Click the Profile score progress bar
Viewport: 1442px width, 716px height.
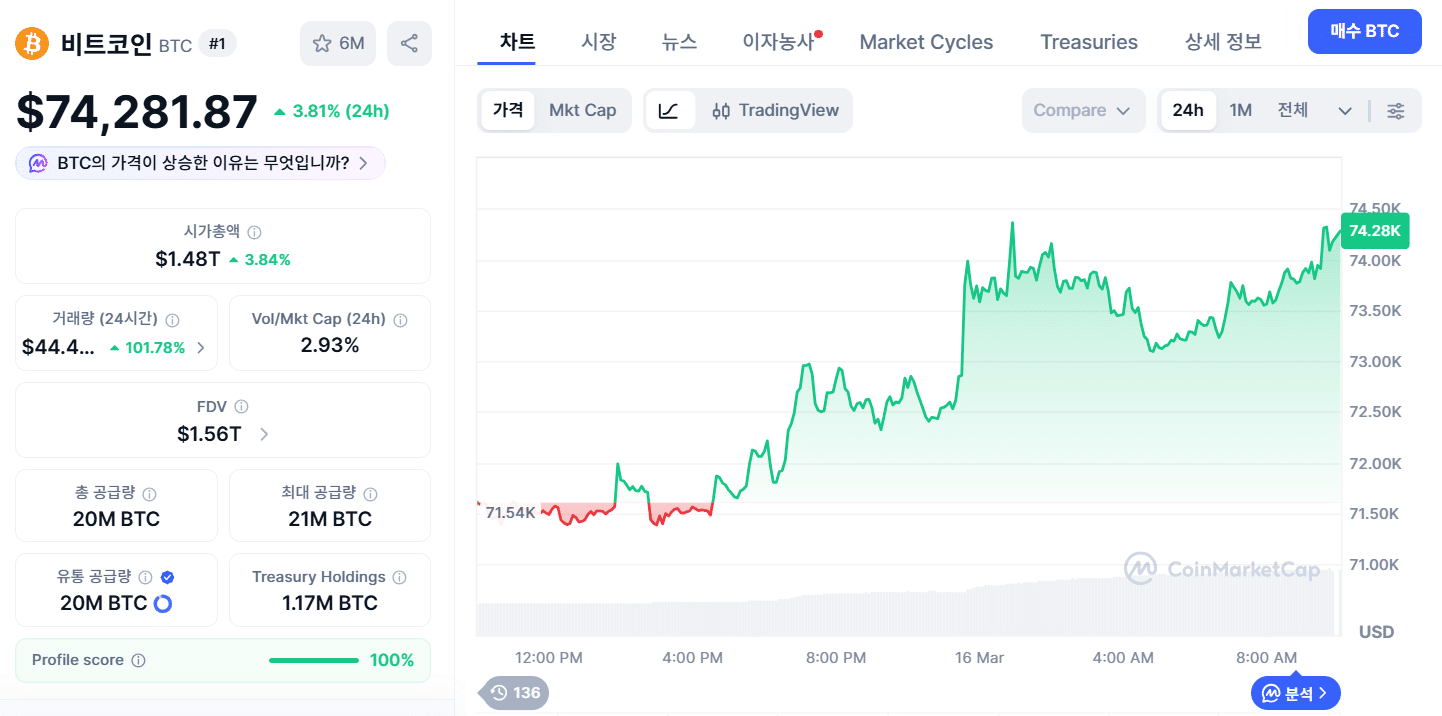tap(313, 660)
